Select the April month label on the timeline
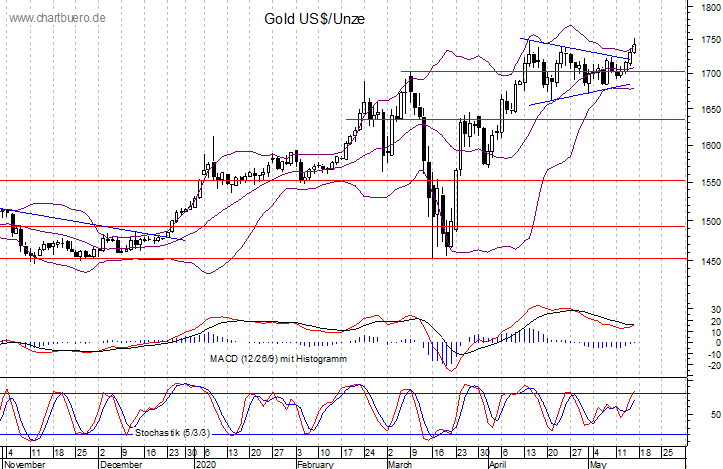The height and width of the screenshot is (469, 723). coord(498,464)
